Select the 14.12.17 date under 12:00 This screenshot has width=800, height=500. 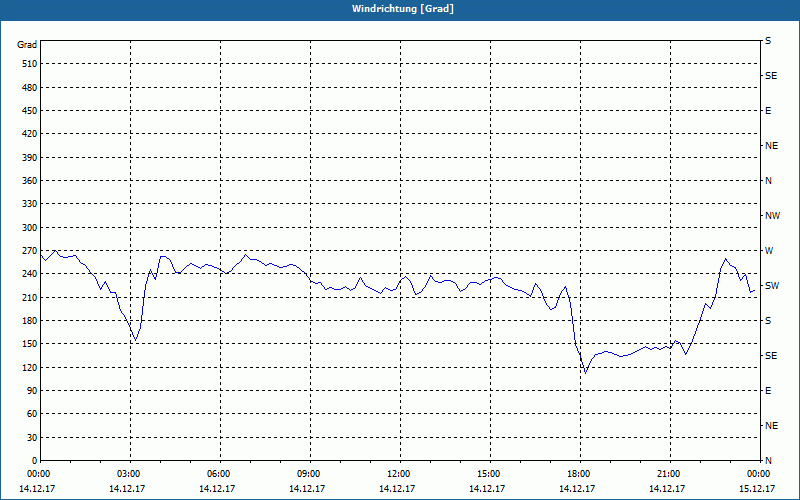click(397, 488)
